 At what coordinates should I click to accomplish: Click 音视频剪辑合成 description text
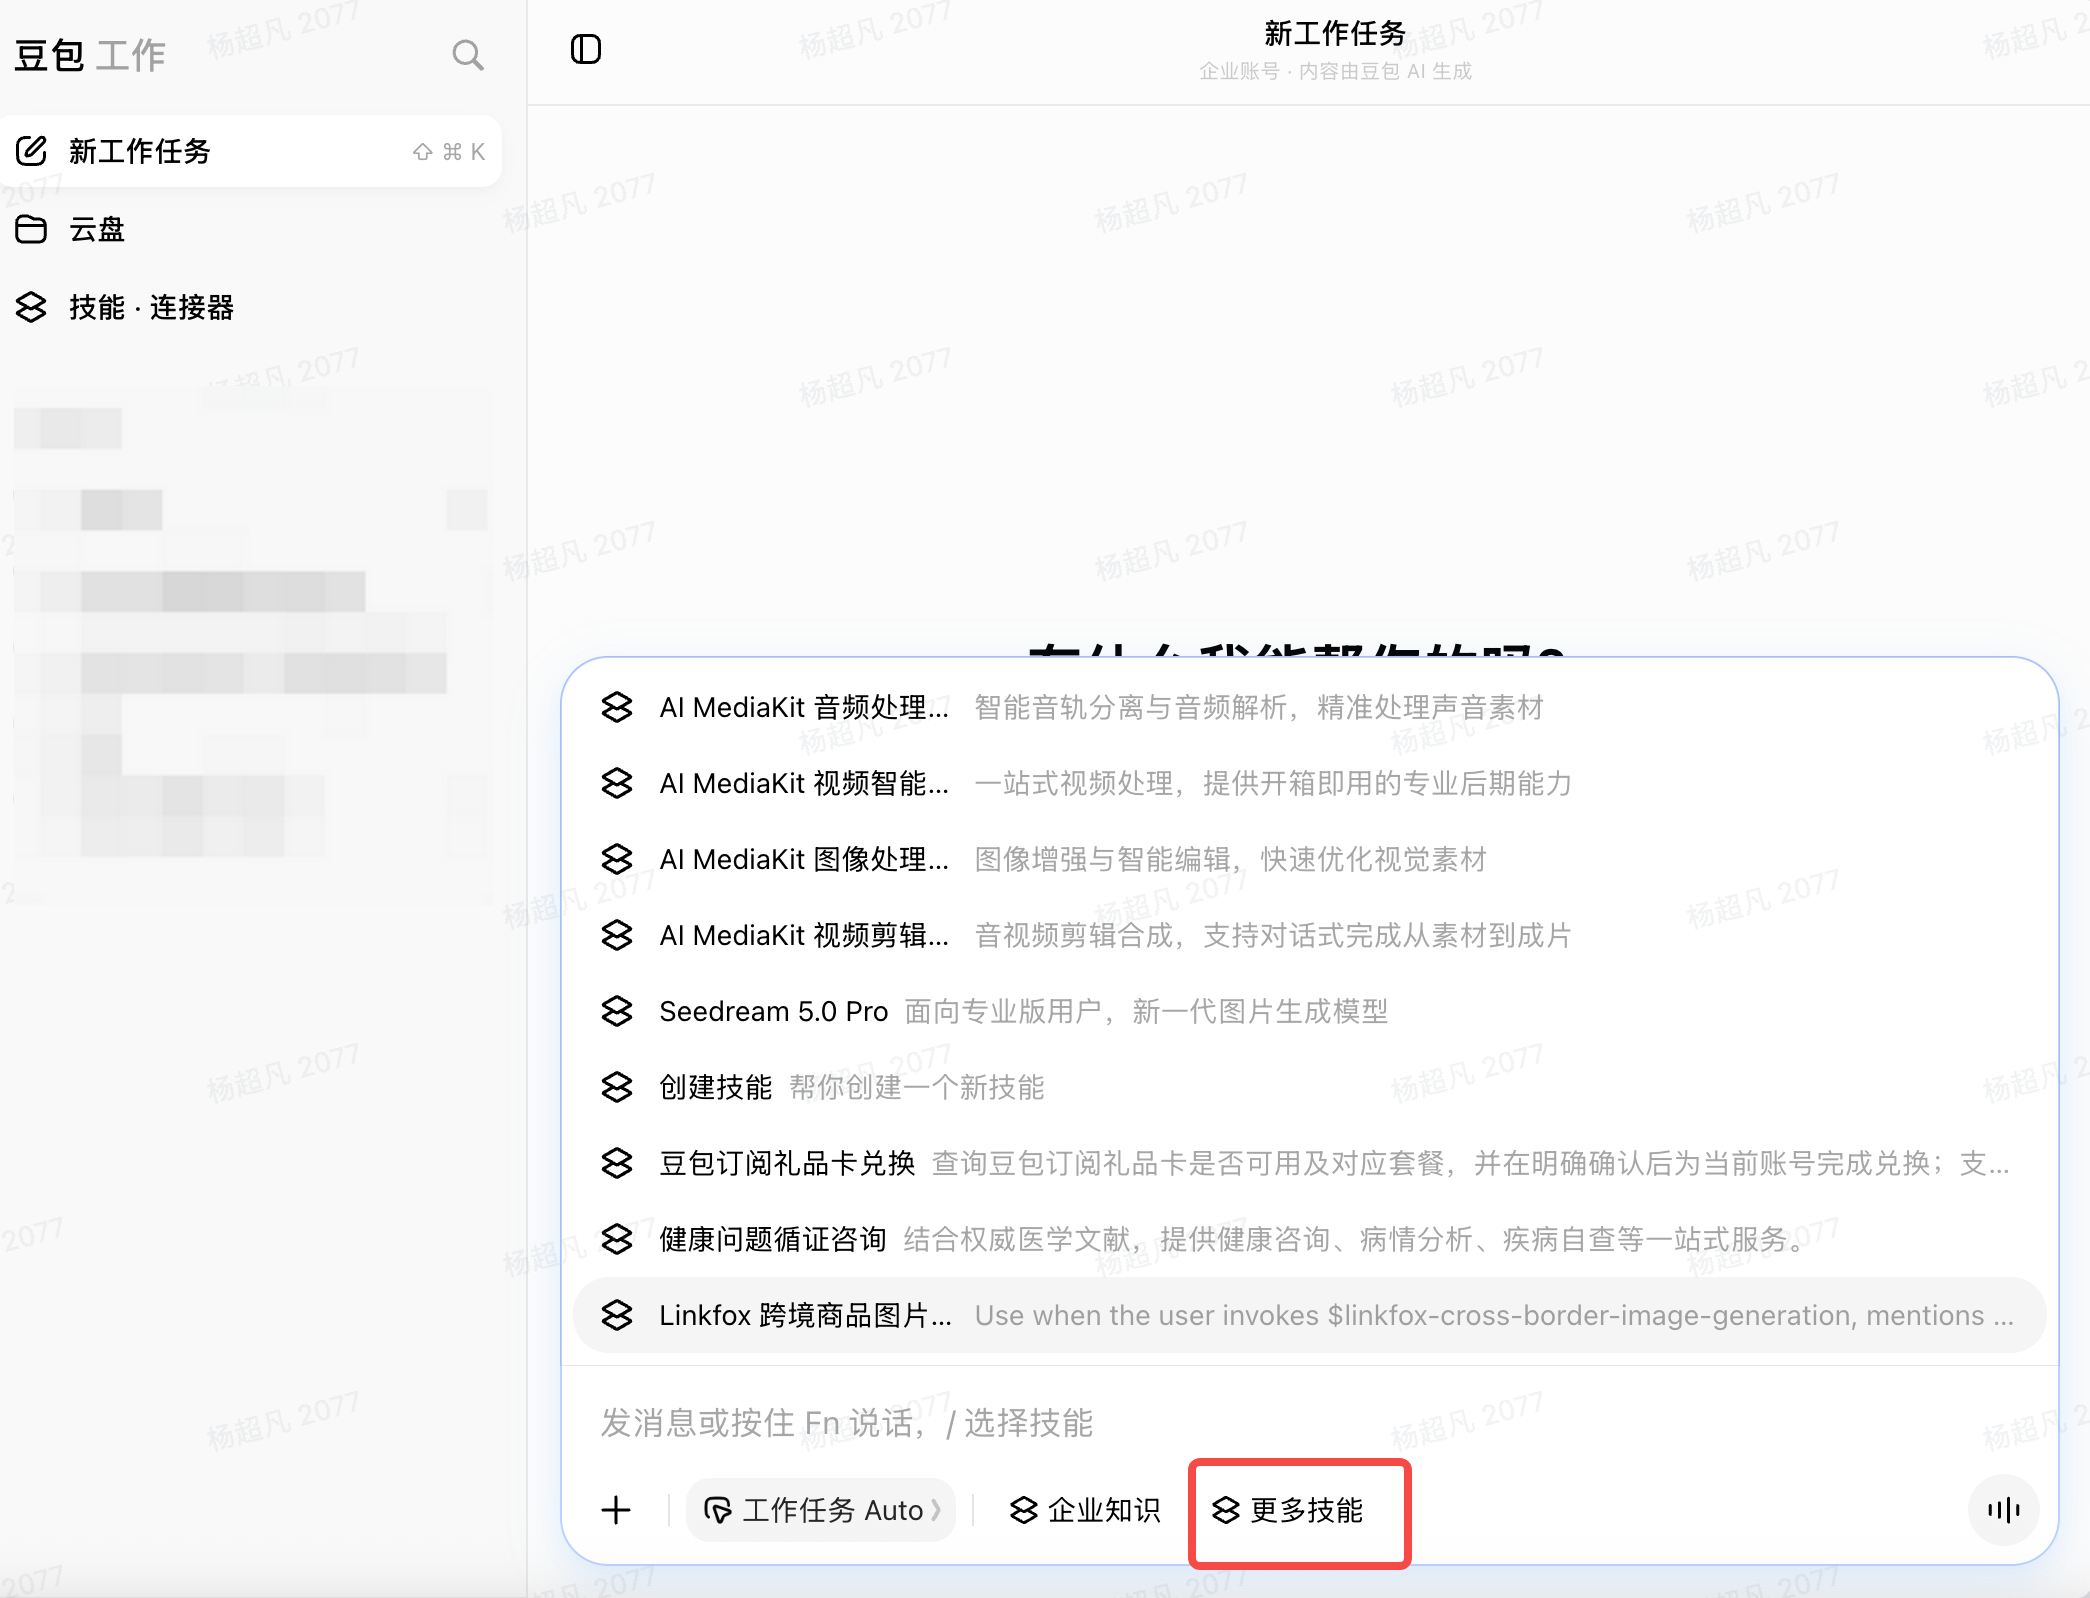[x=1273, y=935]
